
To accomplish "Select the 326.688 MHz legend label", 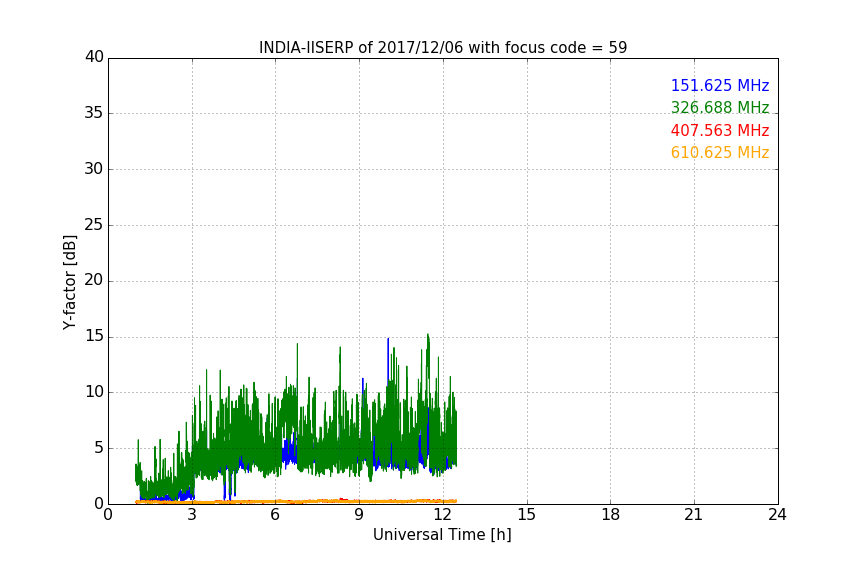I will [x=720, y=107].
